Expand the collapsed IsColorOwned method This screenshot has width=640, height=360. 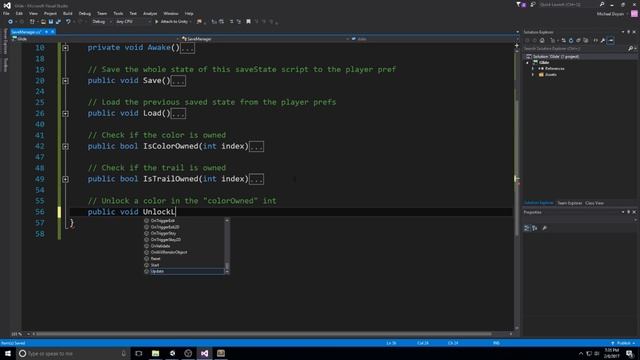[65, 146]
